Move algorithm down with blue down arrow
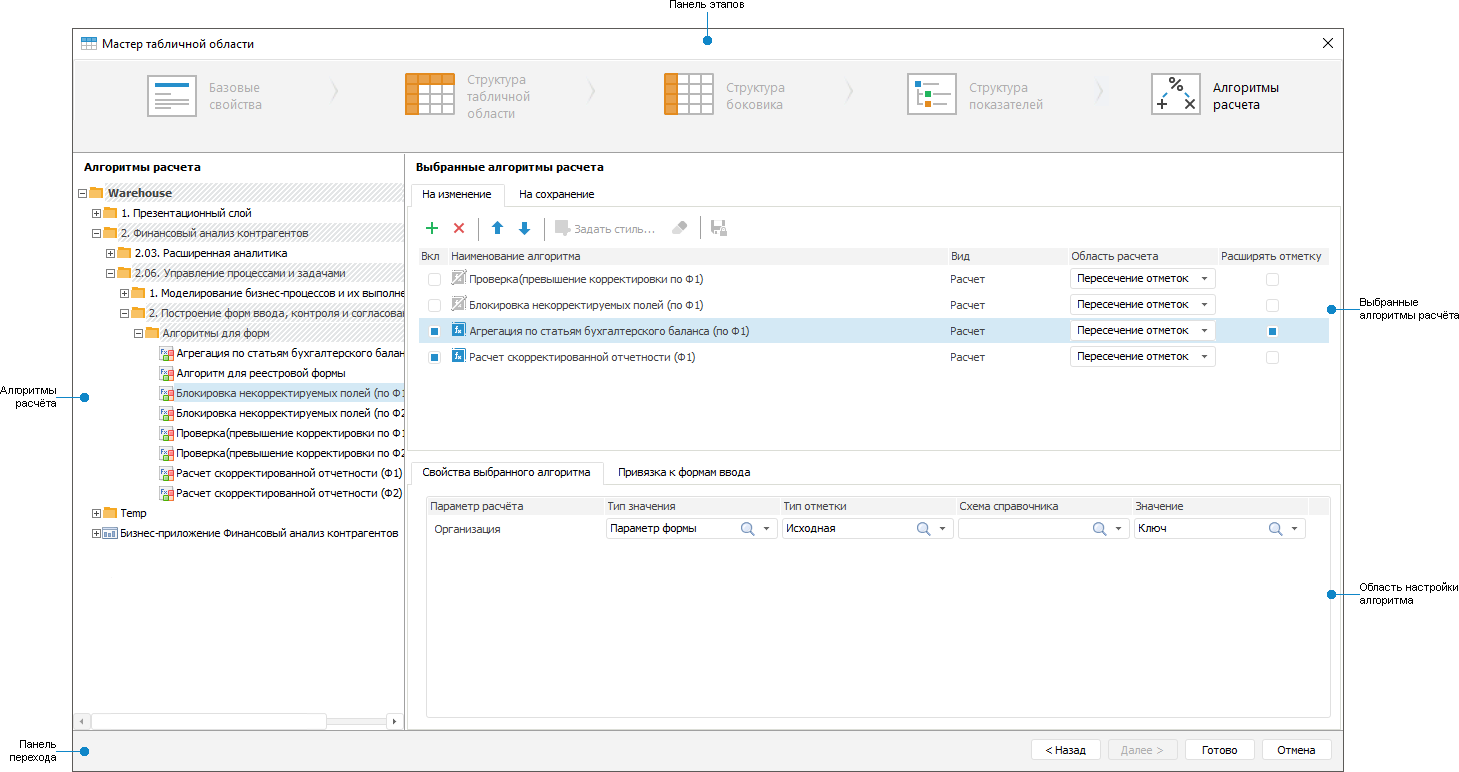 [x=524, y=228]
